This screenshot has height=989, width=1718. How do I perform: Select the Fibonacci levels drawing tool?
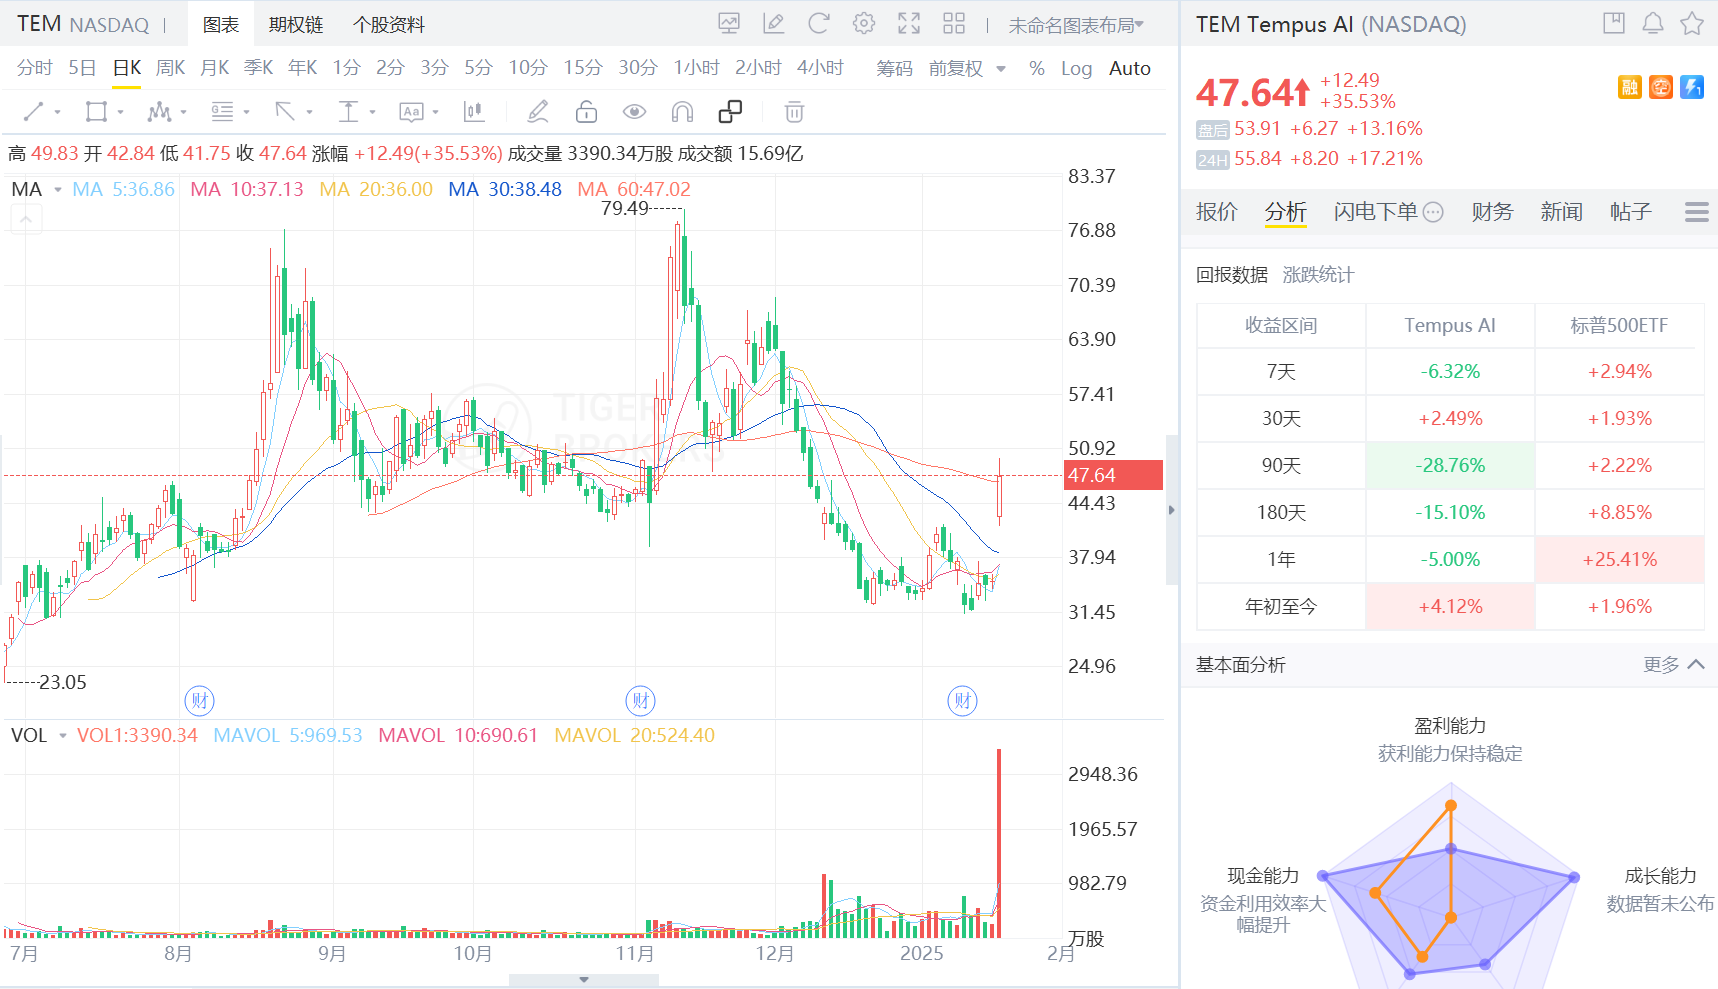coord(222,112)
